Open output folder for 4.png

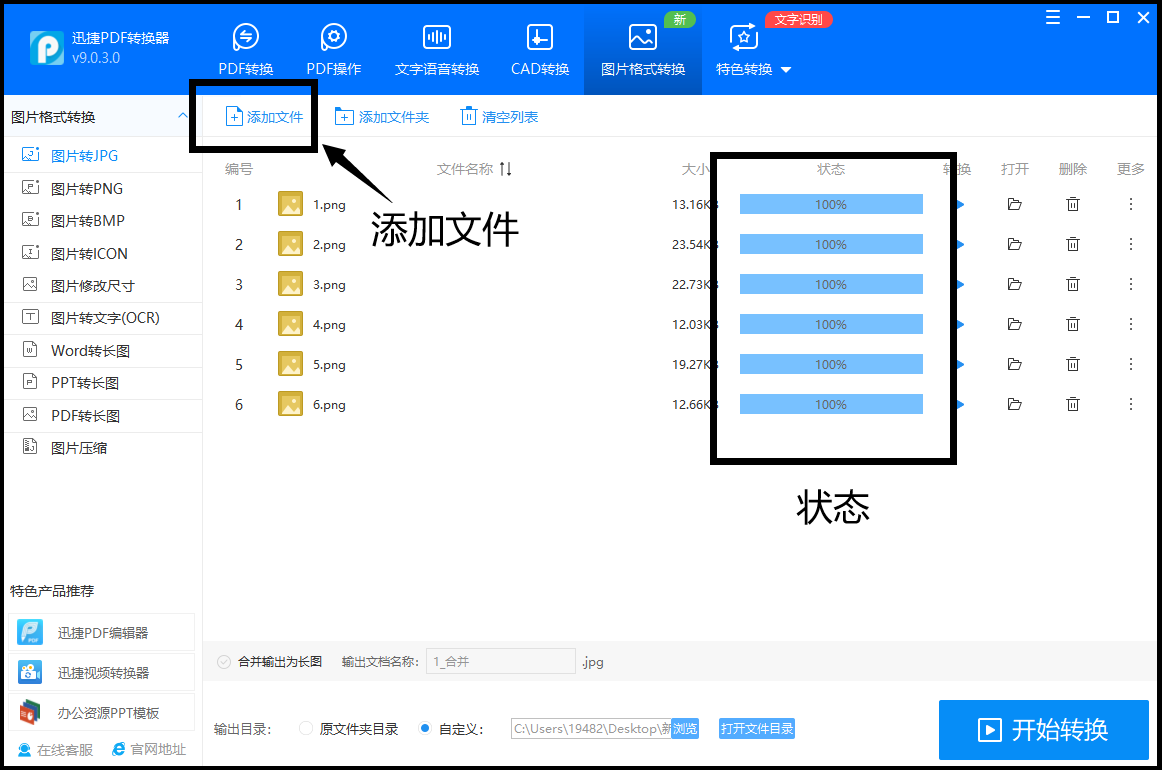pyautogui.click(x=1015, y=324)
